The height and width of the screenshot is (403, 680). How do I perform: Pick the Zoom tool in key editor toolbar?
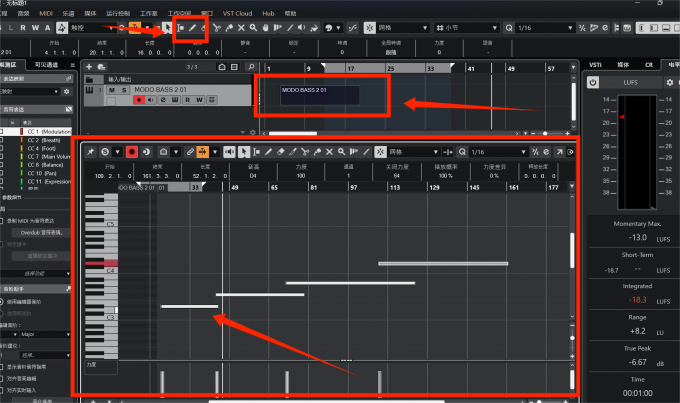tap(342, 152)
